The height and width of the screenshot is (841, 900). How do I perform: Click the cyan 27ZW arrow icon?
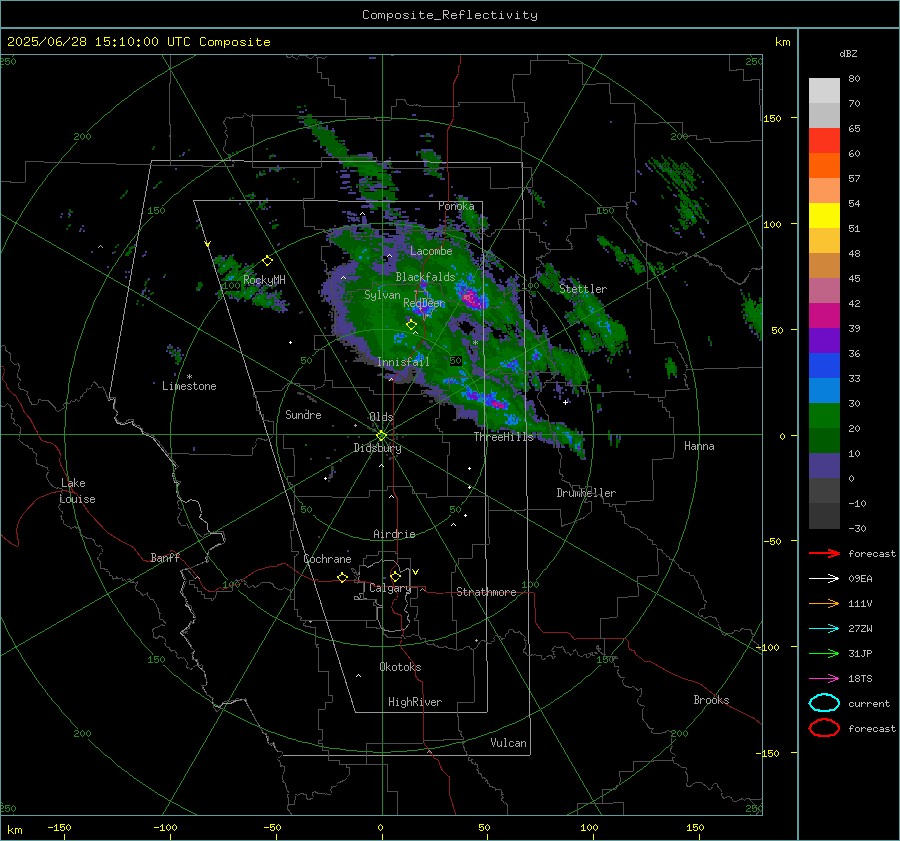point(824,629)
